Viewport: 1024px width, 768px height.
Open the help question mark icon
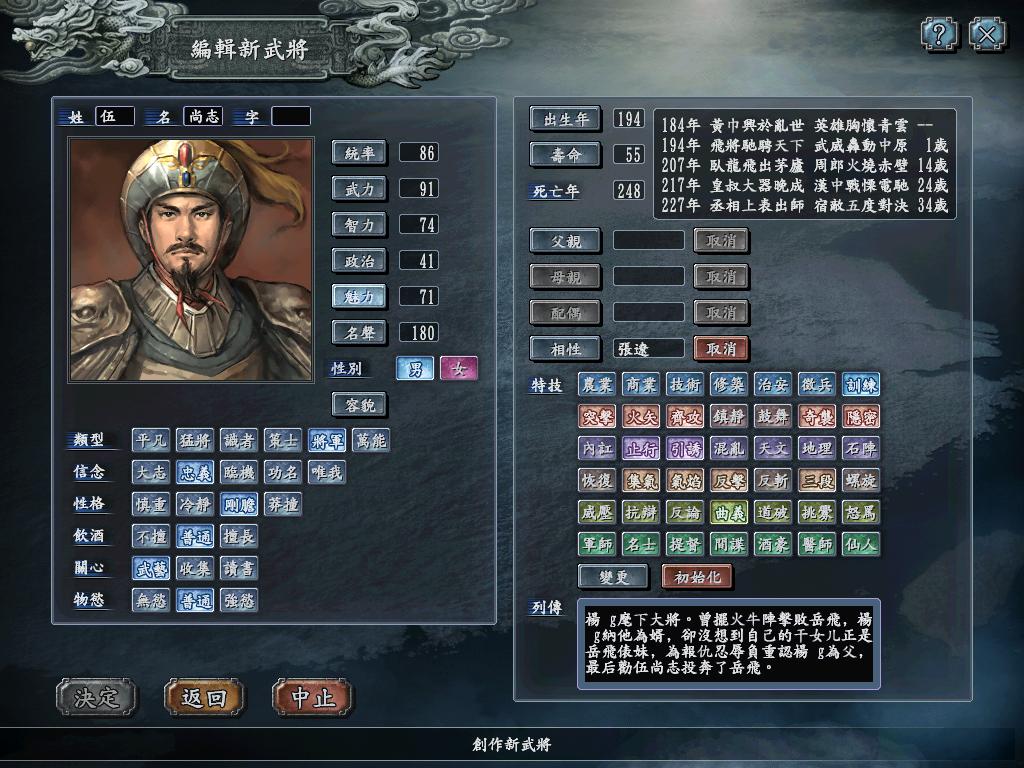[x=939, y=33]
